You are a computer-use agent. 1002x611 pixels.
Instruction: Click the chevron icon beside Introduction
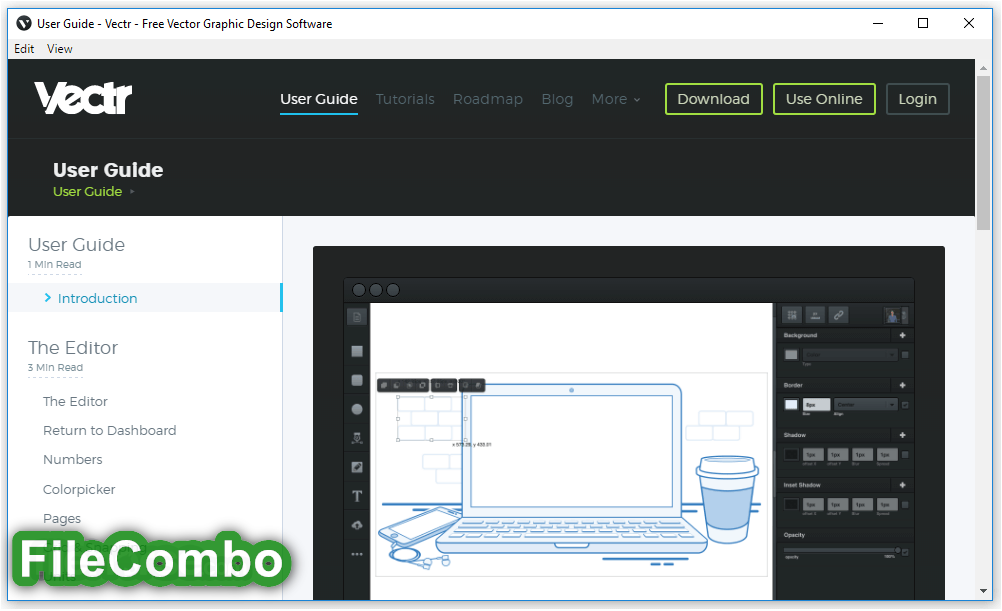(x=47, y=298)
